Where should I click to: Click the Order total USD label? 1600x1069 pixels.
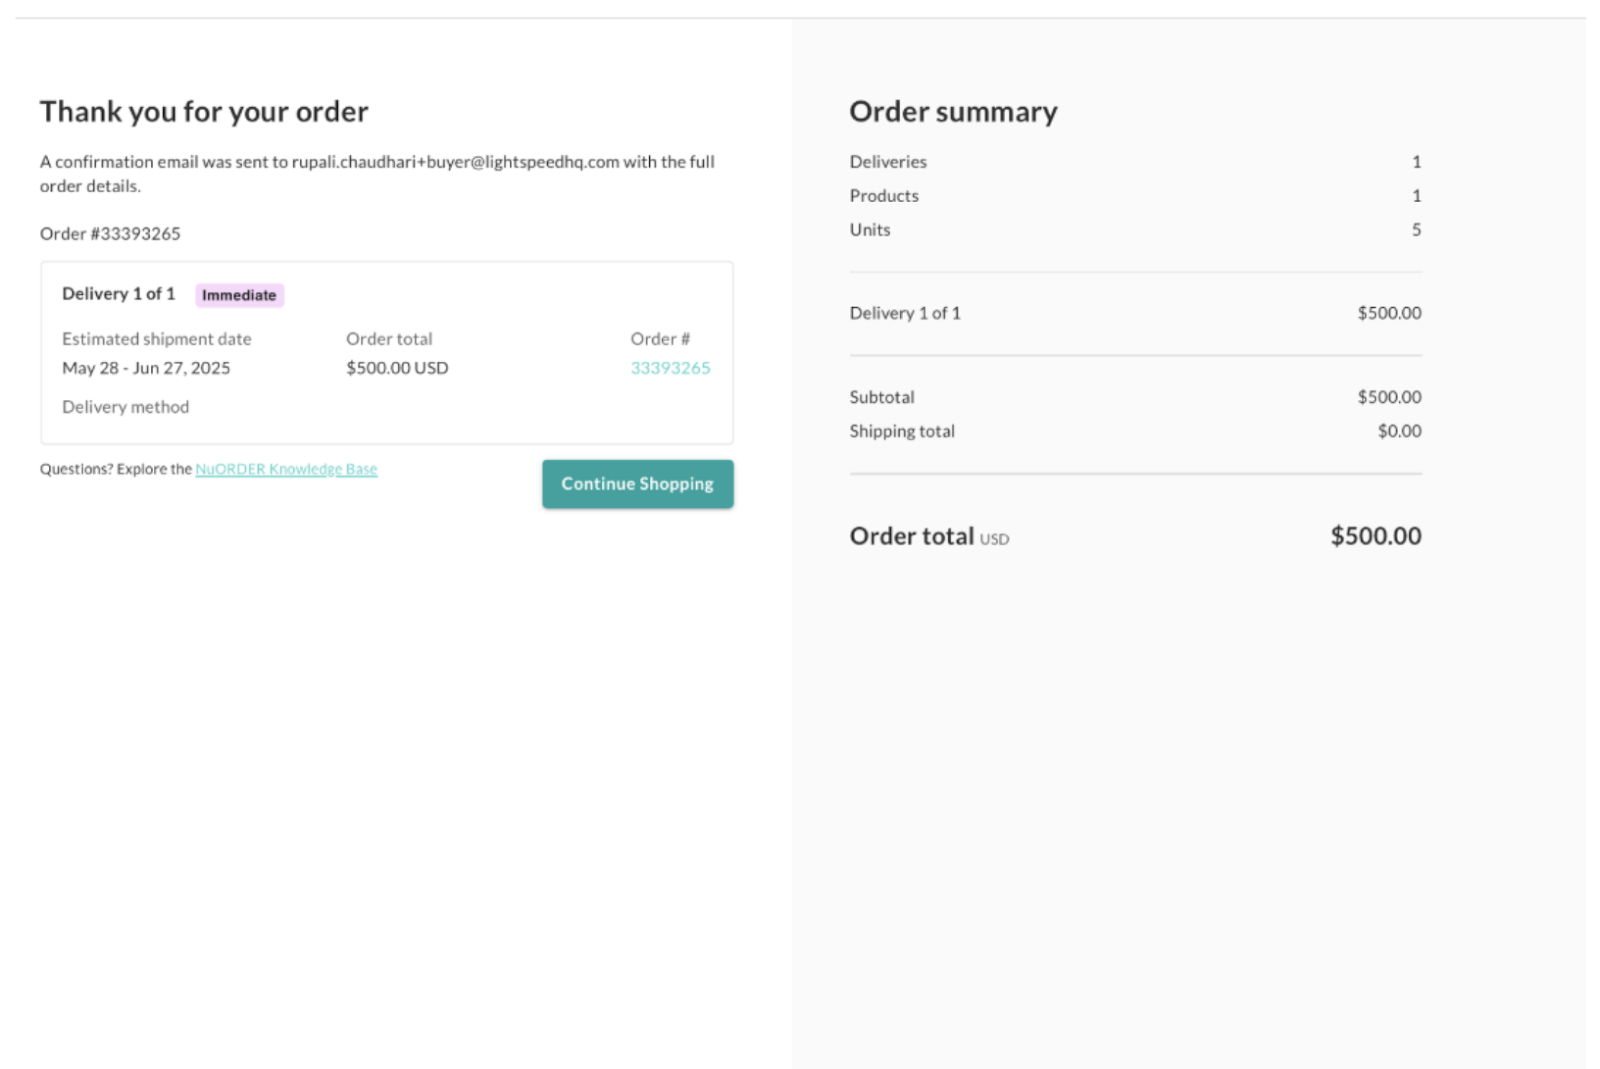(928, 536)
